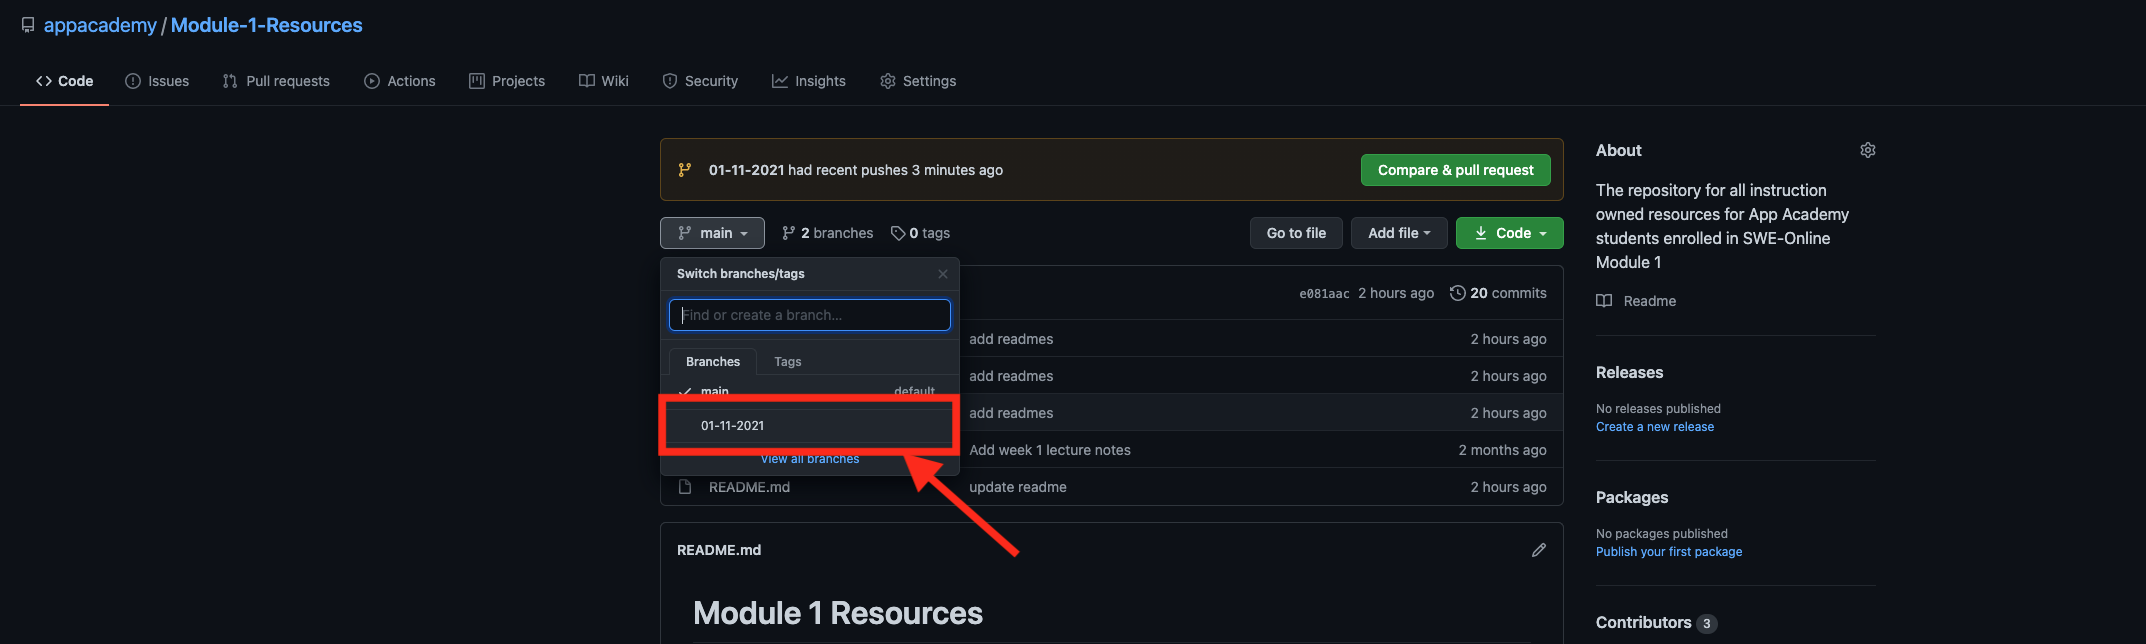Image resolution: width=2146 pixels, height=644 pixels.
Task: Click the repository icon beside appacademy
Action: [x=28, y=25]
